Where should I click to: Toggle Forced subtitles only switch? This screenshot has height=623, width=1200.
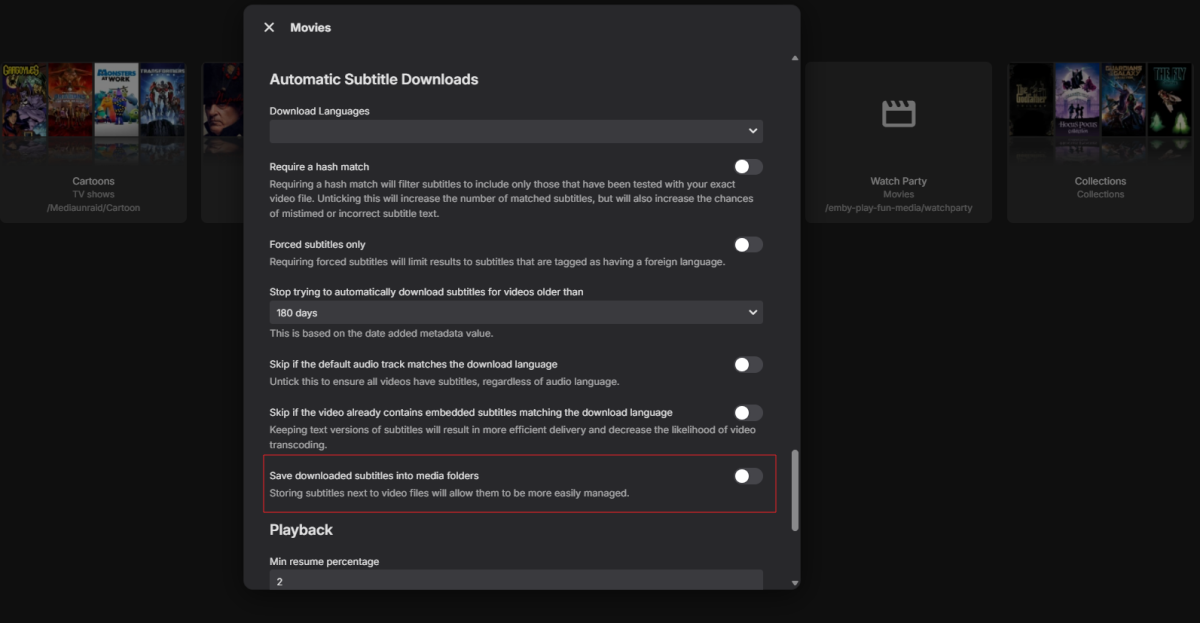[x=748, y=245]
